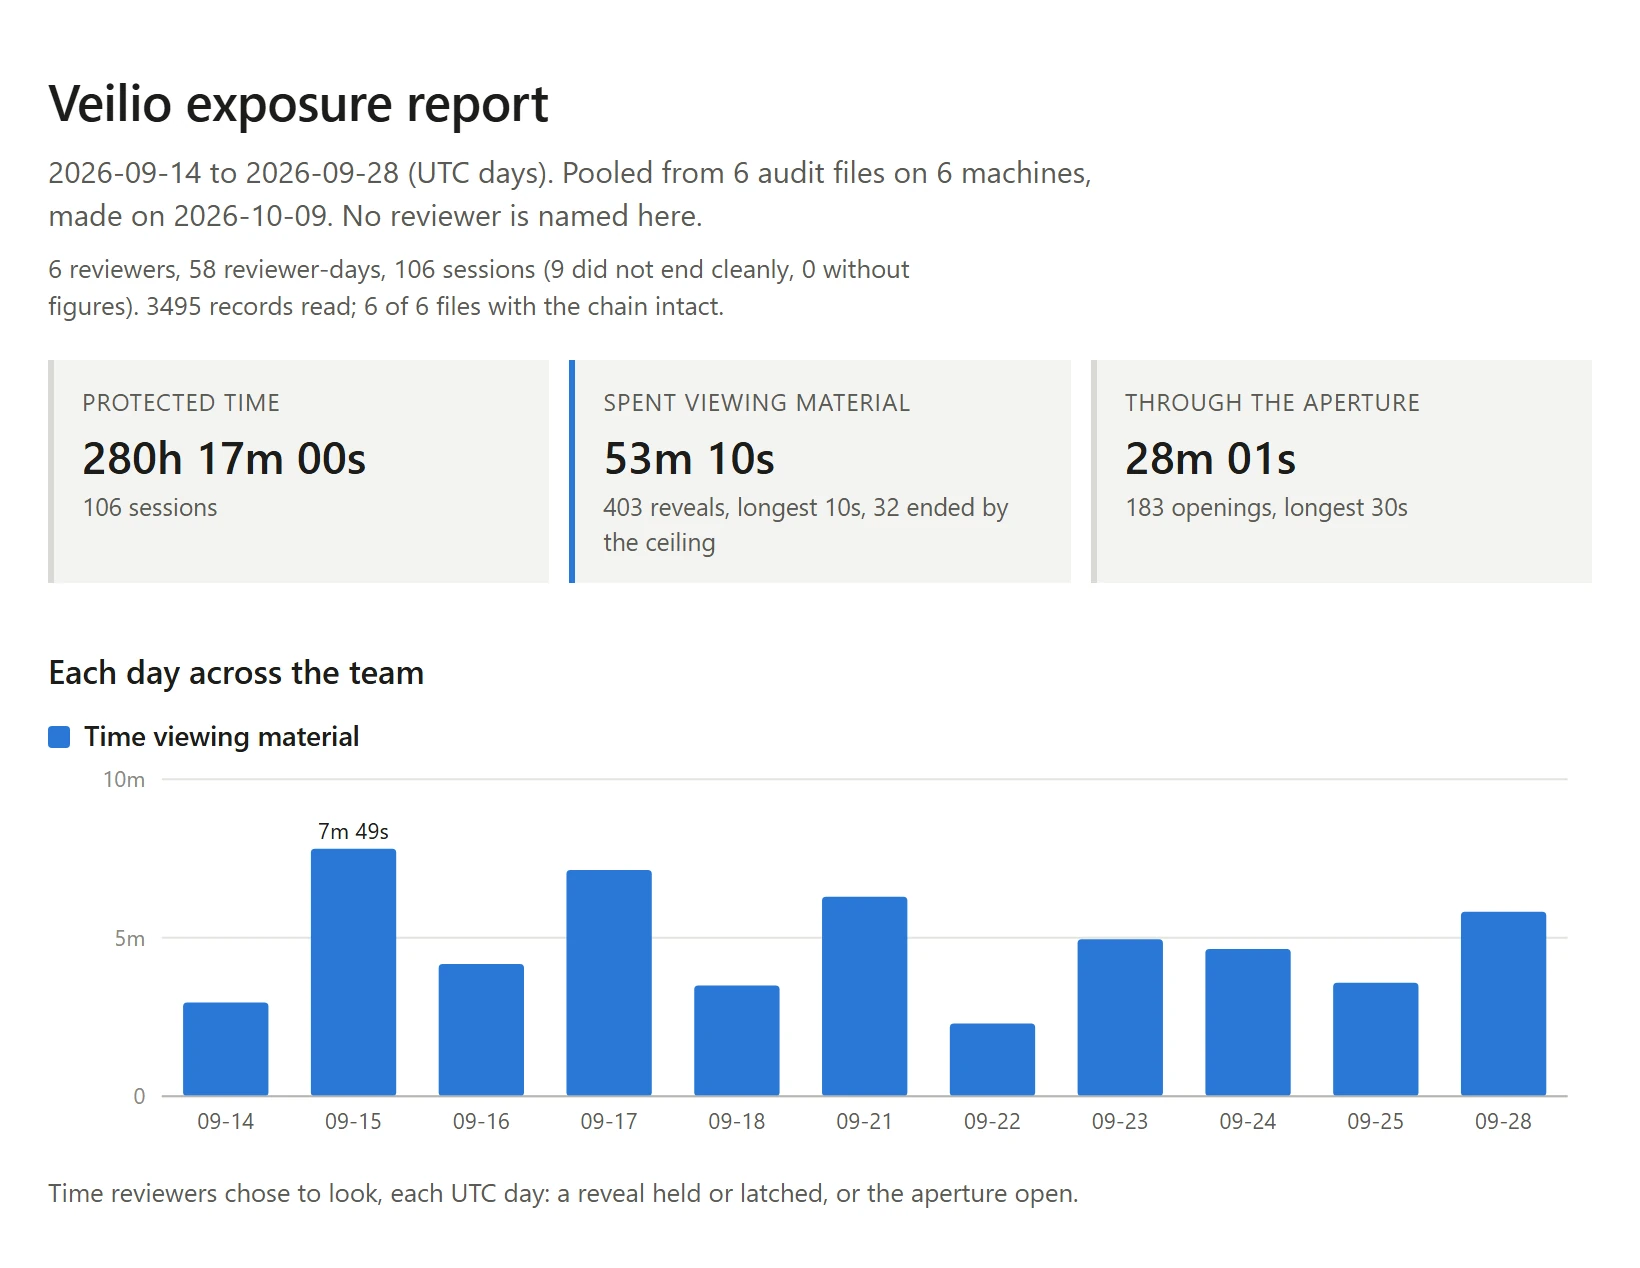Select the 09-22 bar in the chart
Screen dimensions: 1640x1268
tap(992, 1060)
